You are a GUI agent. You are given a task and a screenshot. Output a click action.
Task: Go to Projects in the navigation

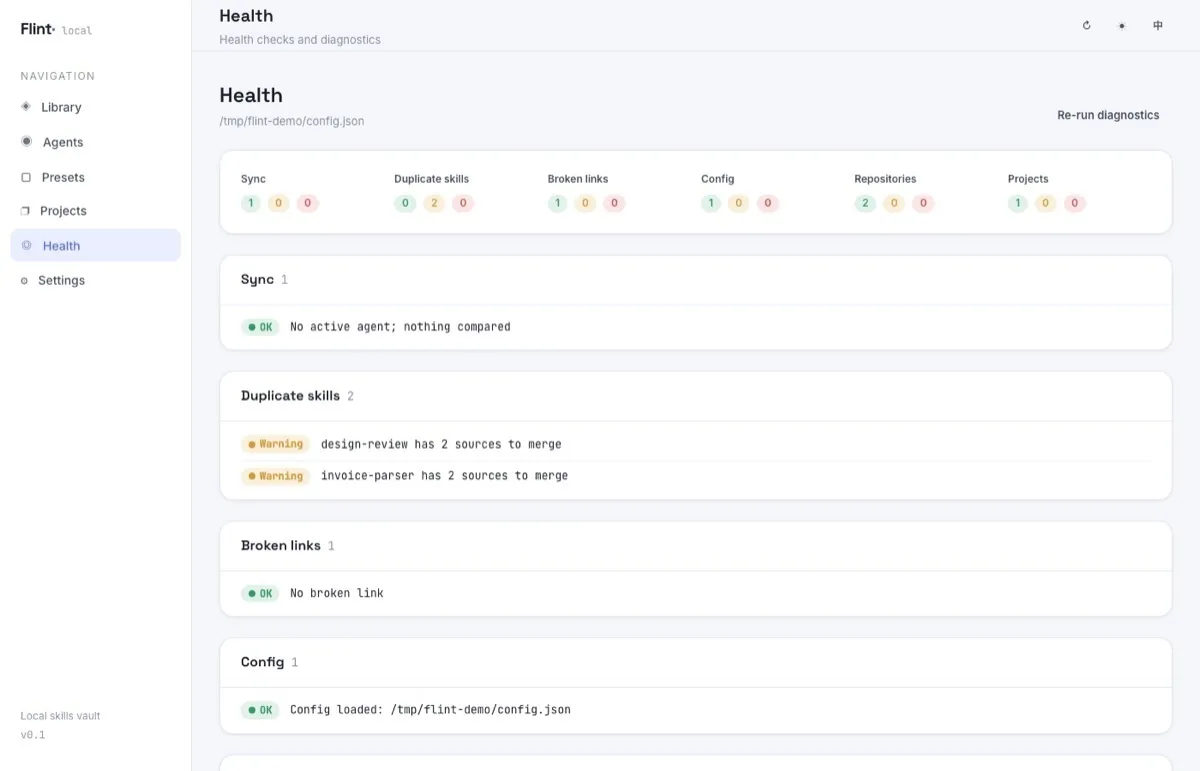coord(96,211)
